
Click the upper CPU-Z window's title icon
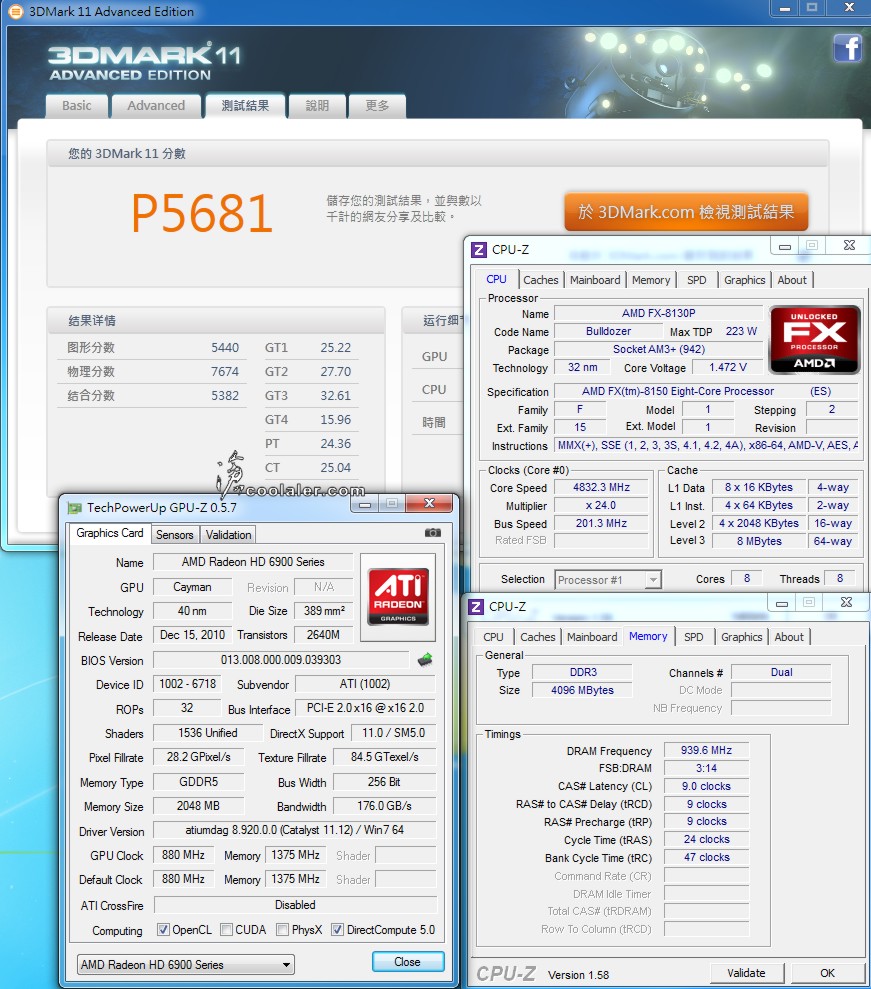479,250
